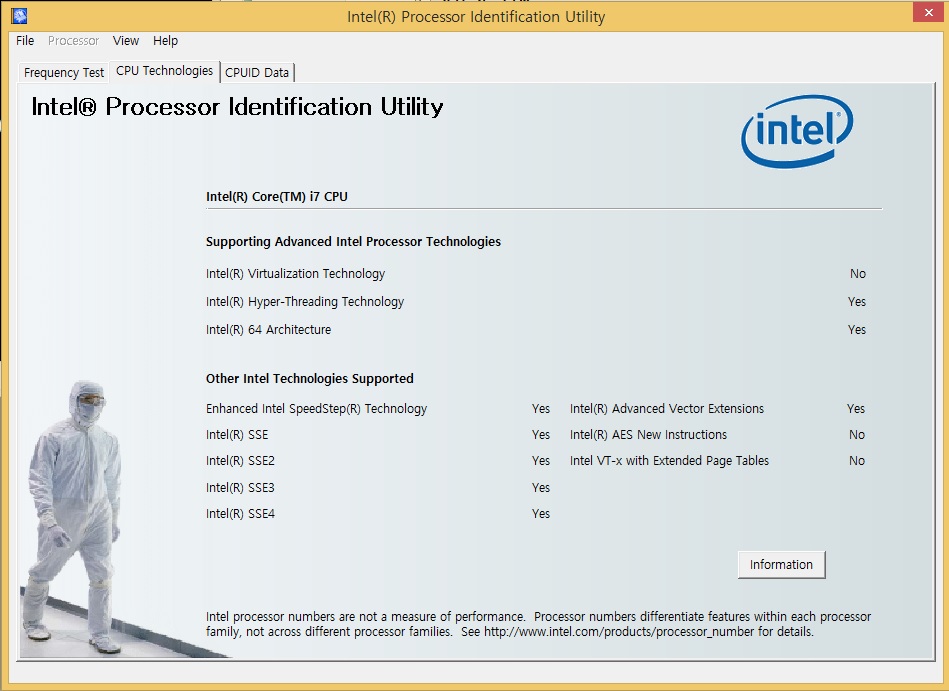Switch to the Frequency Test tab

(x=64, y=73)
